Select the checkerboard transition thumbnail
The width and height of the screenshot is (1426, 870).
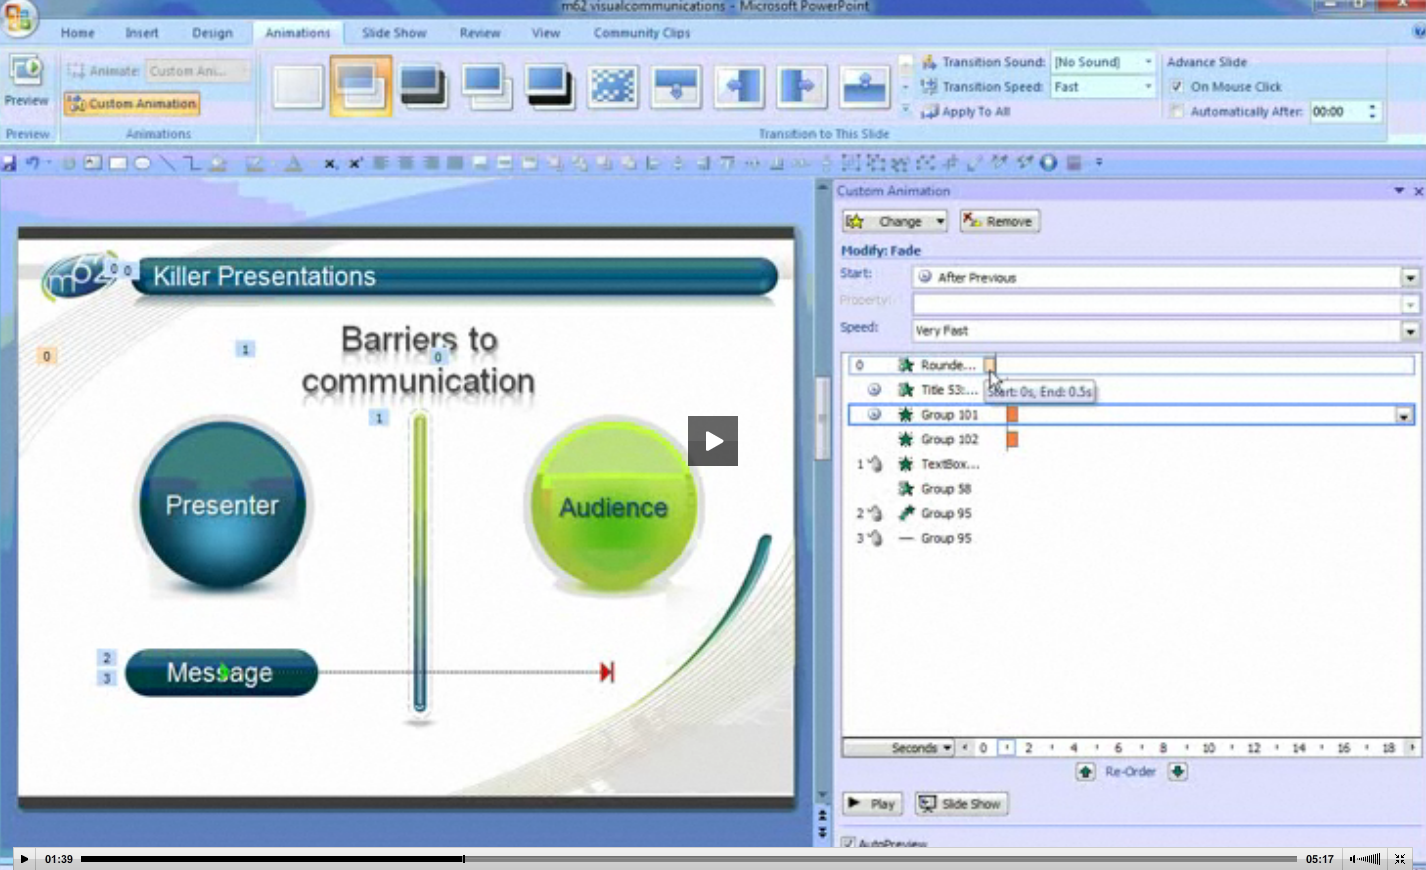click(613, 87)
